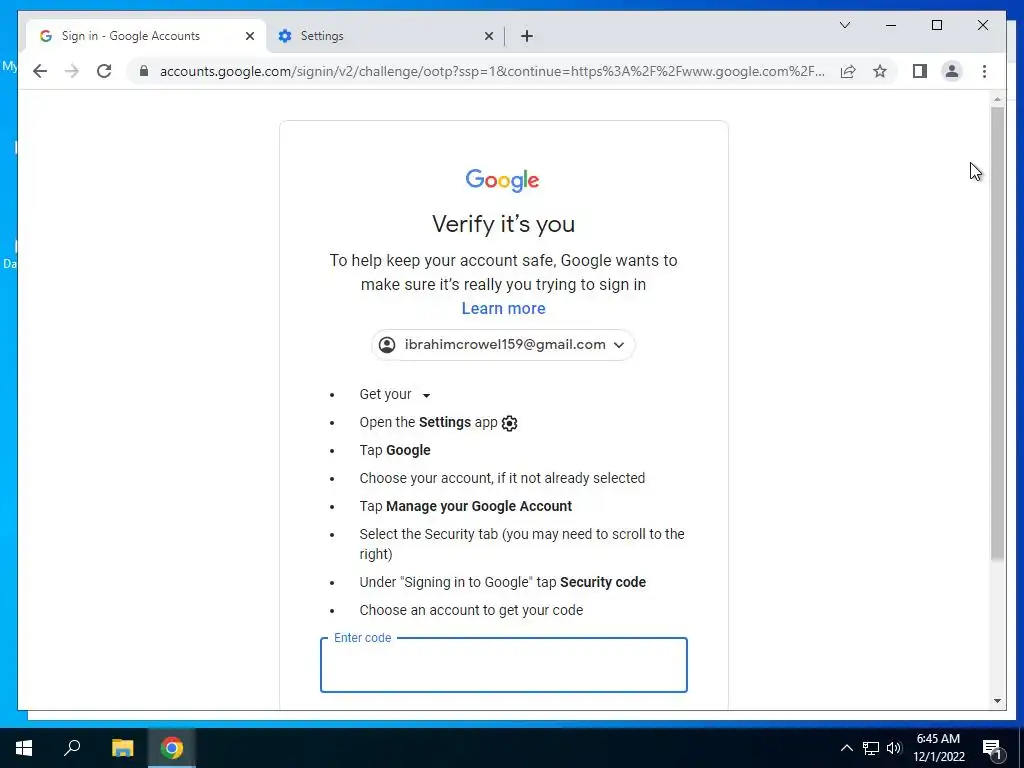1024x768 pixels.
Task: Click the 'Tap Google' instruction
Action: point(395,450)
